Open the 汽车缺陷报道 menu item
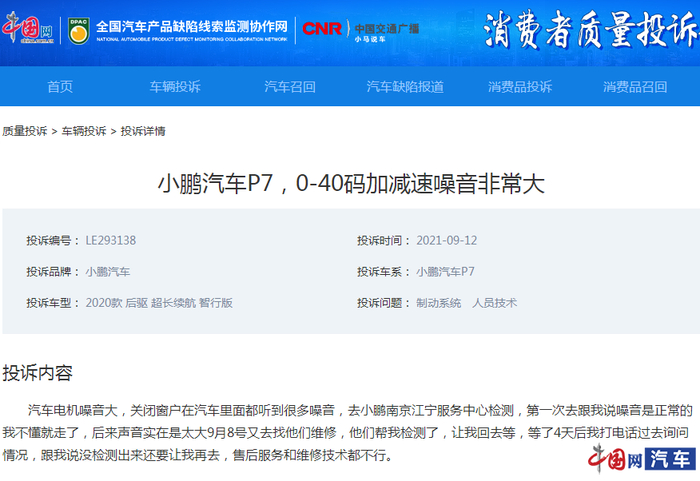The image size is (700, 481). 405,87
